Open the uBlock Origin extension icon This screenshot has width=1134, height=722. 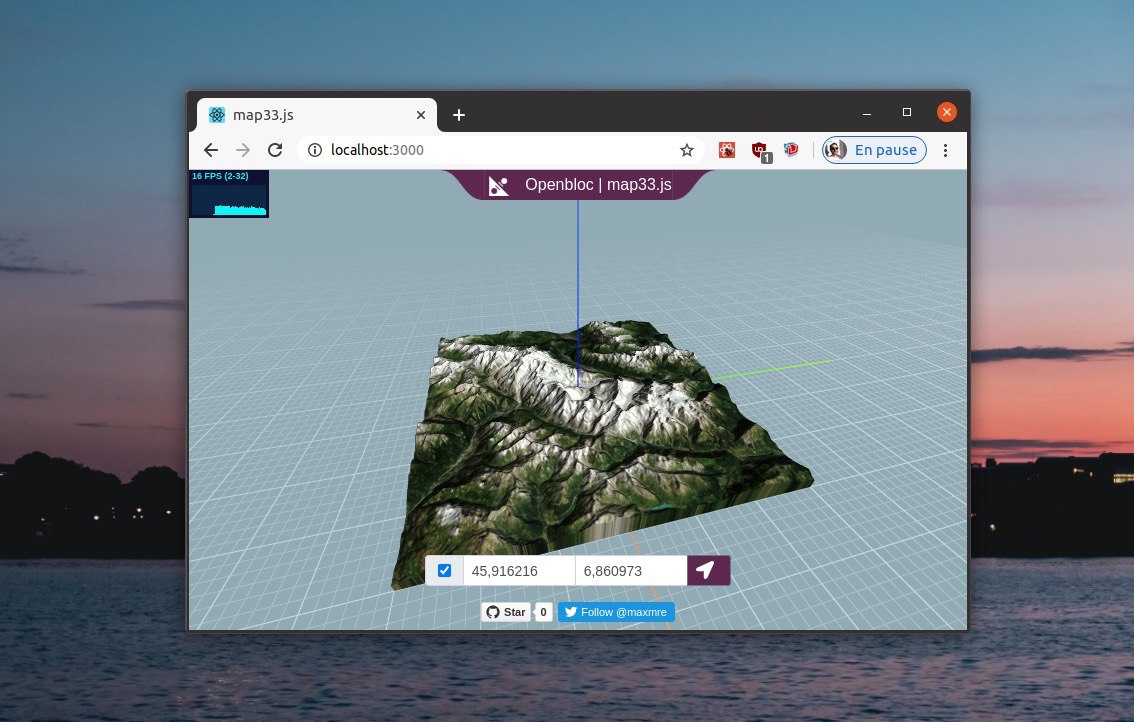point(759,150)
